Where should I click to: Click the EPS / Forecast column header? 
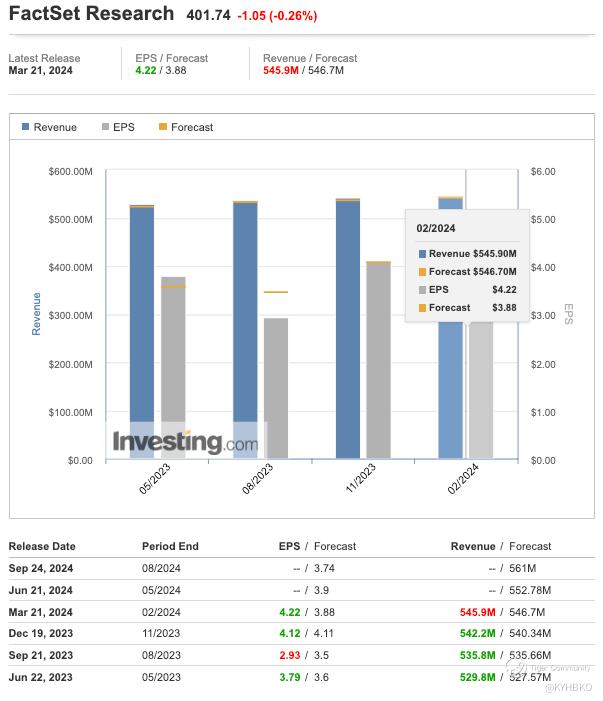click(317, 546)
